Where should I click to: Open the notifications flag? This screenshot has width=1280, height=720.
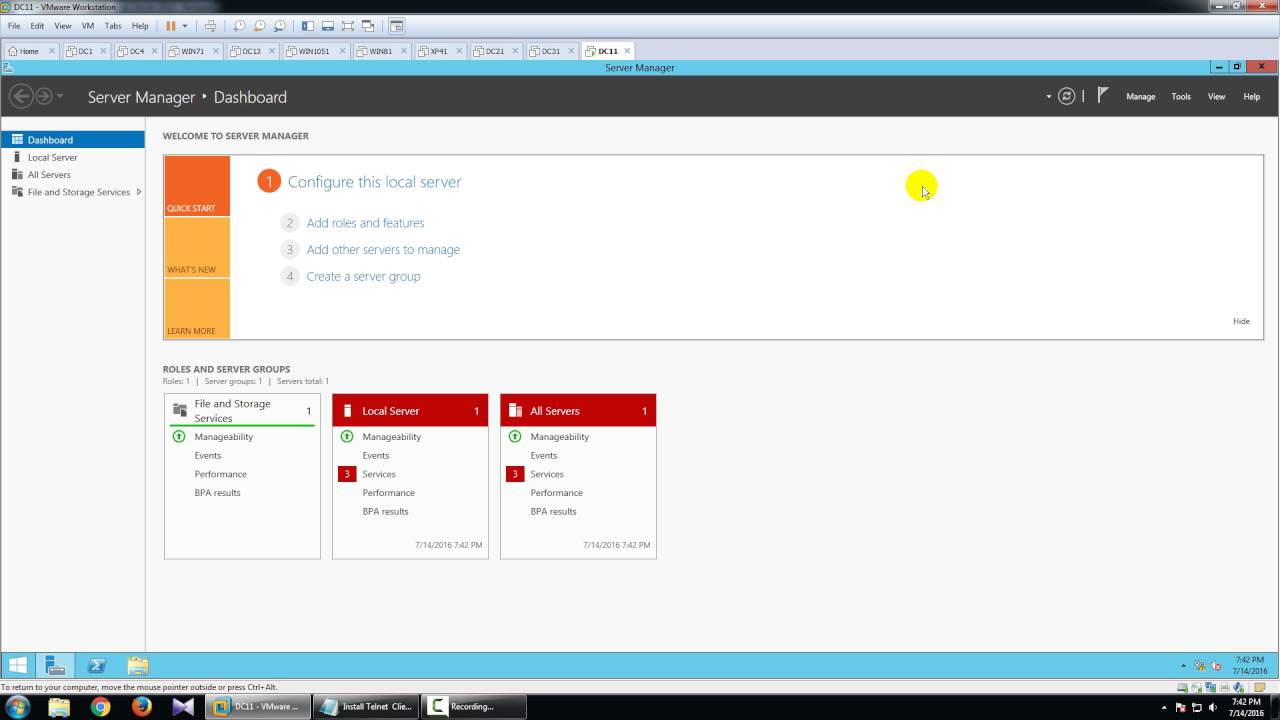(1102, 96)
